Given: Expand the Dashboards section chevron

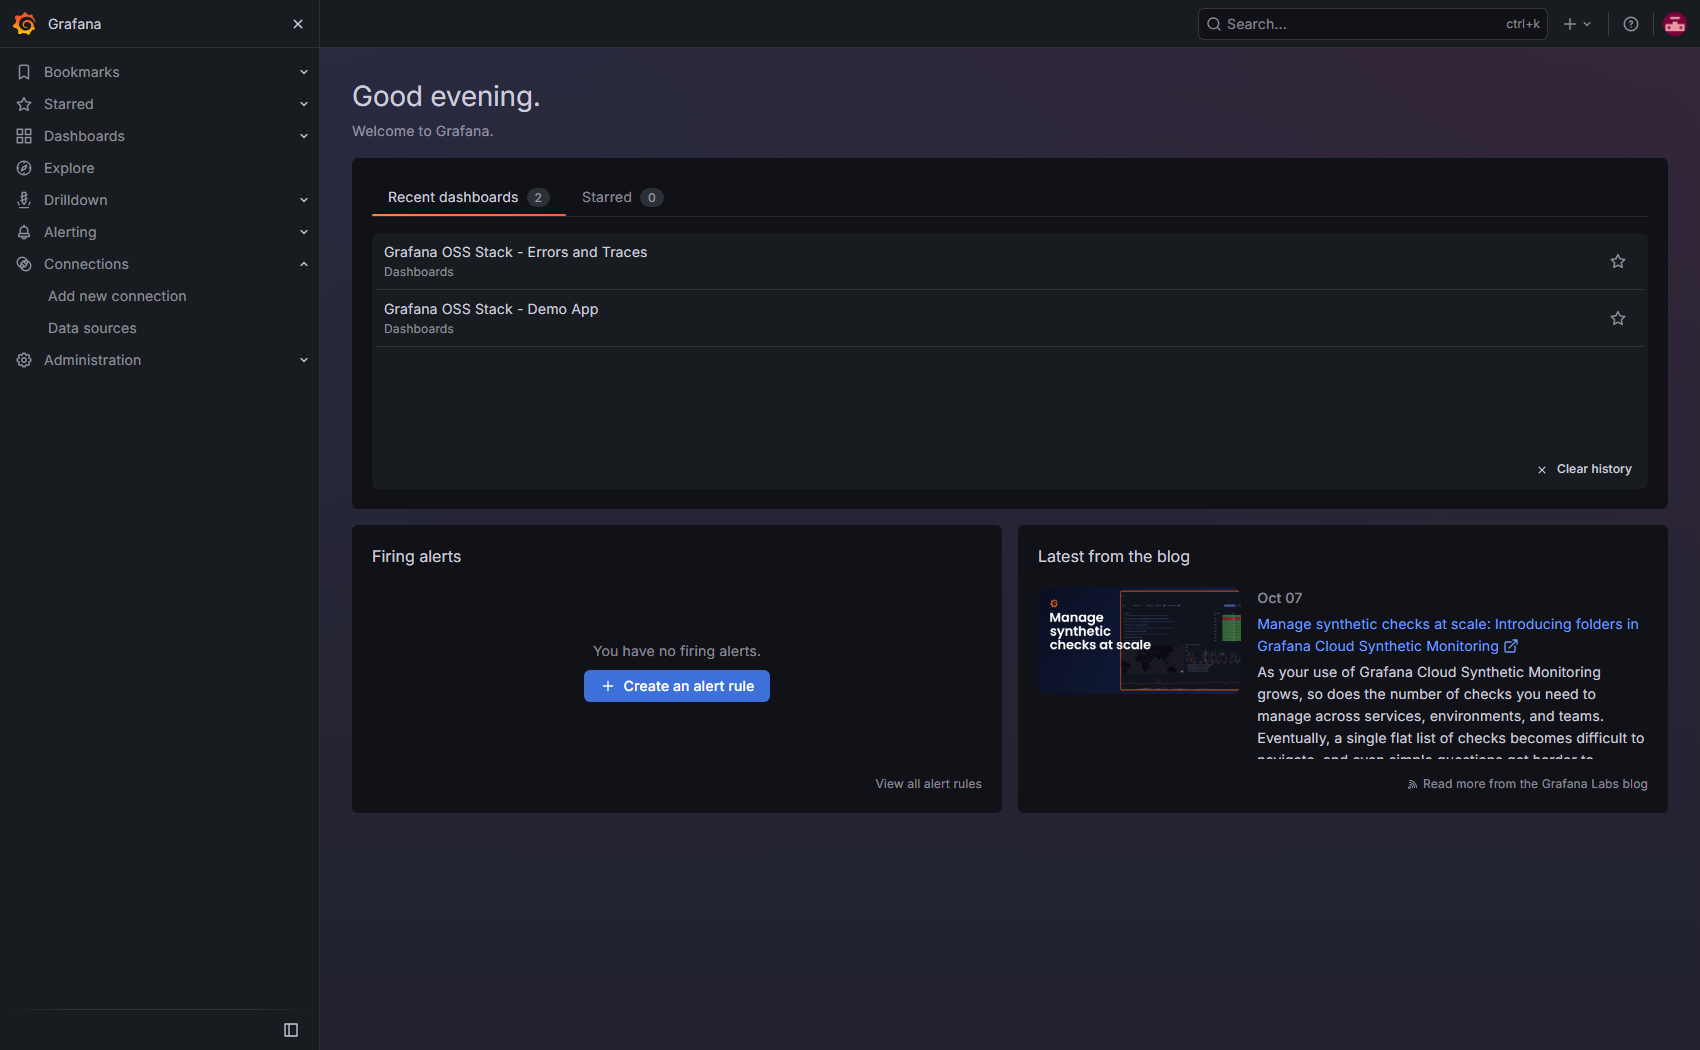Looking at the screenshot, I should coord(304,136).
